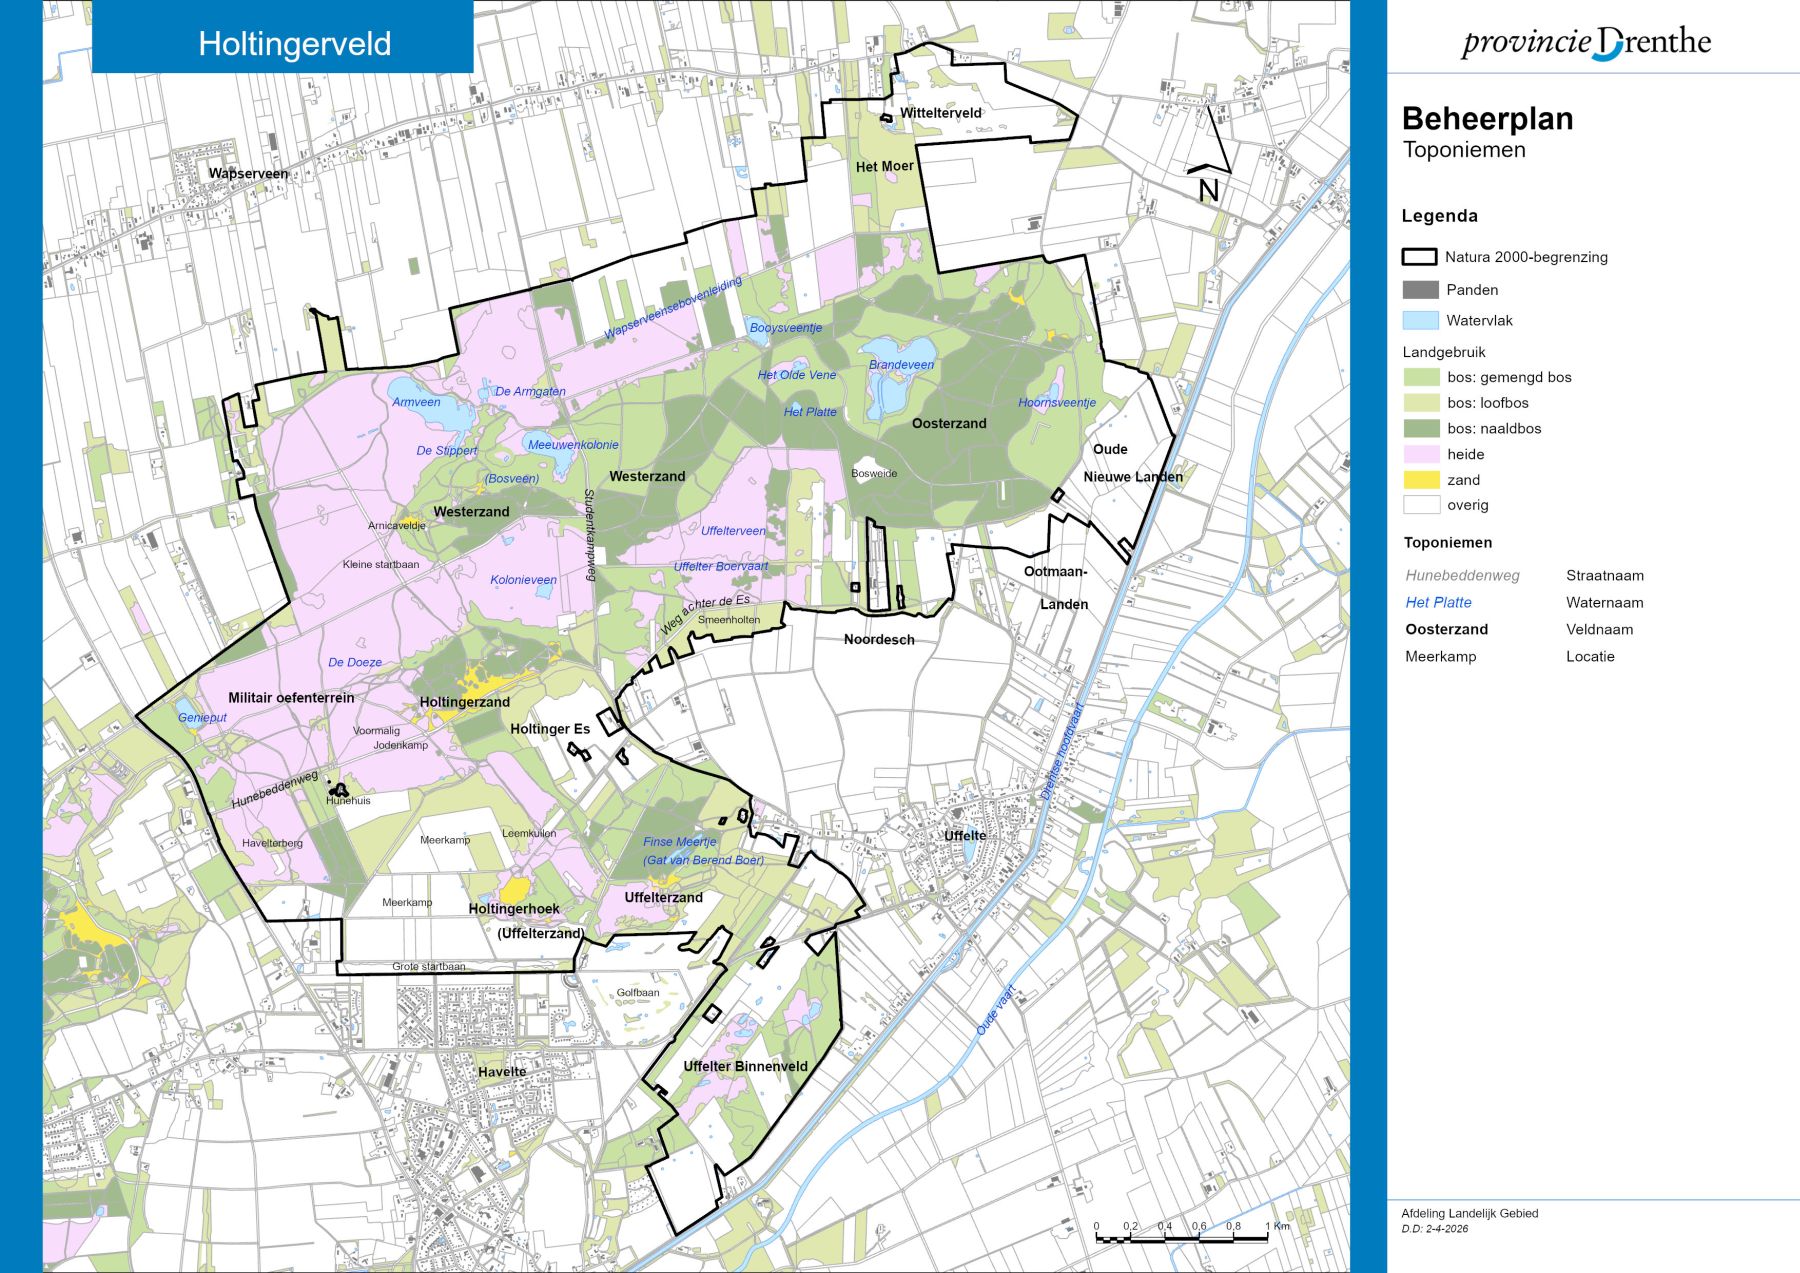Click the Uffelte village label on map
The width and height of the screenshot is (1800, 1273).
point(965,836)
